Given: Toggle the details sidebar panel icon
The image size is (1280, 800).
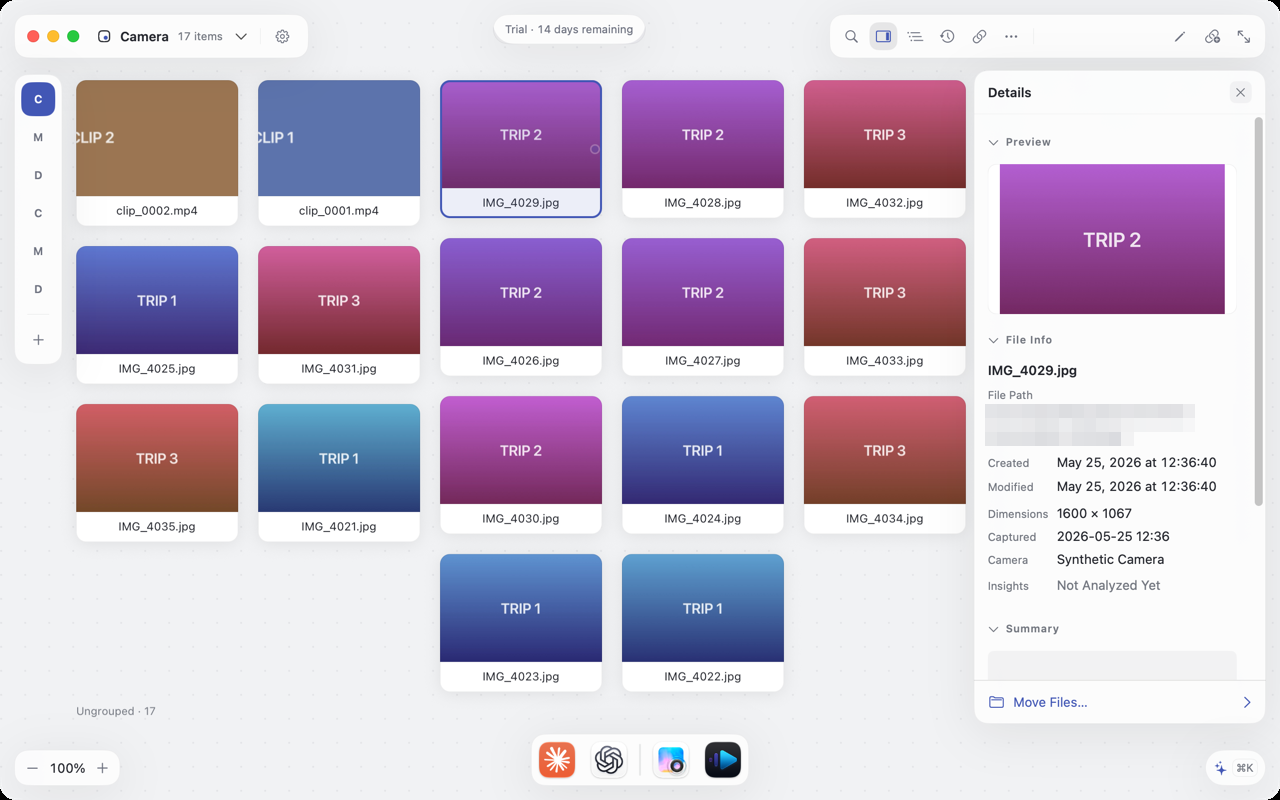Looking at the screenshot, I should [x=883, y=36].
